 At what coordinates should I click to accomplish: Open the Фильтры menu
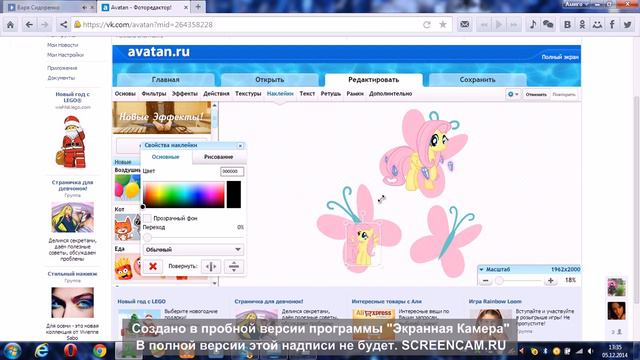(153, 94)
